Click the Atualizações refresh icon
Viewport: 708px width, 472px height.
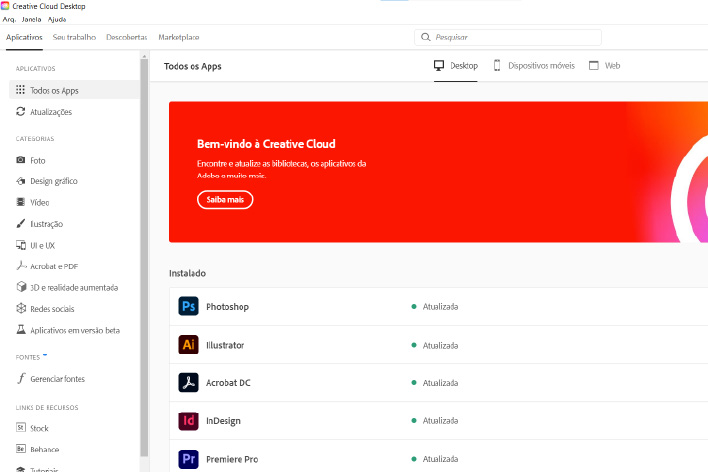(x=20, y=111)
